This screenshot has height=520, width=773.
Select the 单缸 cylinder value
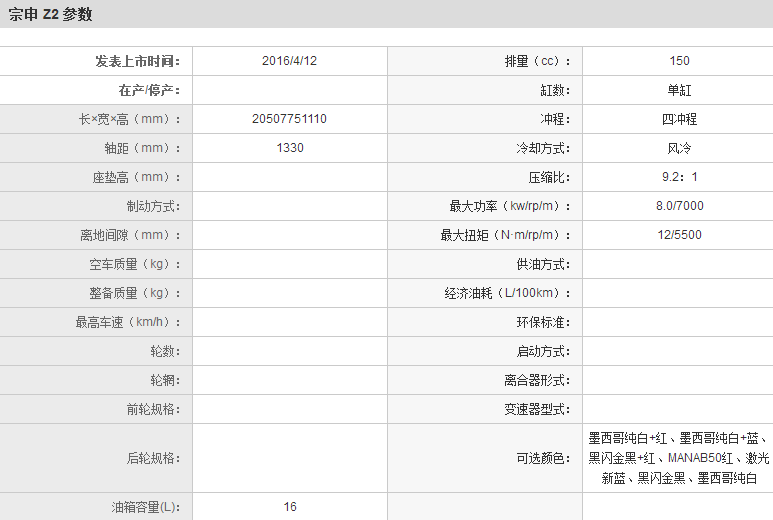[x=679, y=90]
